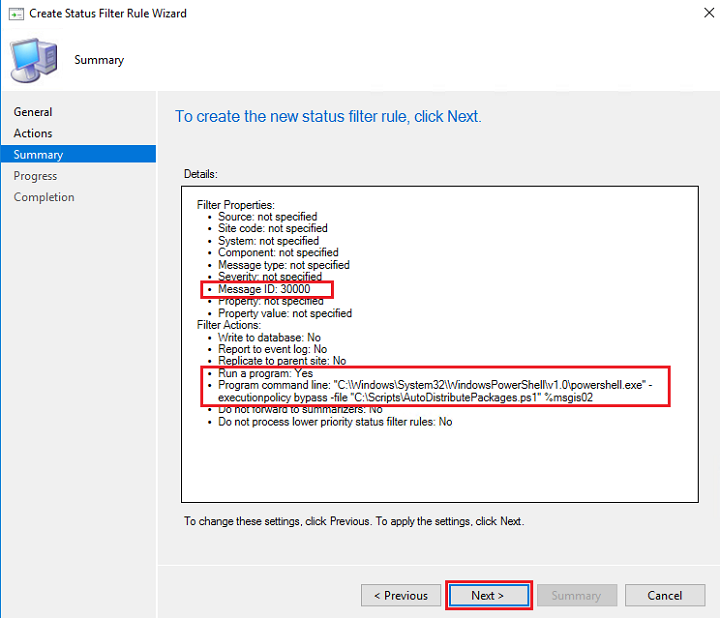Click the wizard icon in the title bar

tap(17, 14)
